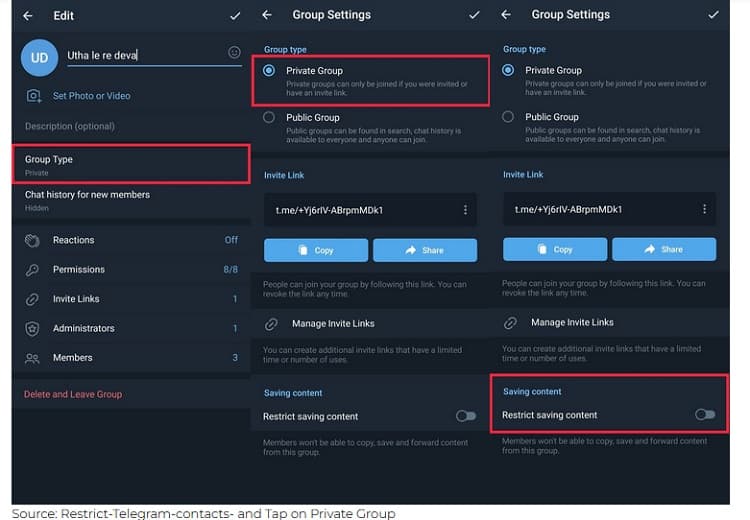The height and width of the screenshot is (520, 750).
Task: Open Manage Invite Links in middle panel
Action: click(x=333, y=323)
